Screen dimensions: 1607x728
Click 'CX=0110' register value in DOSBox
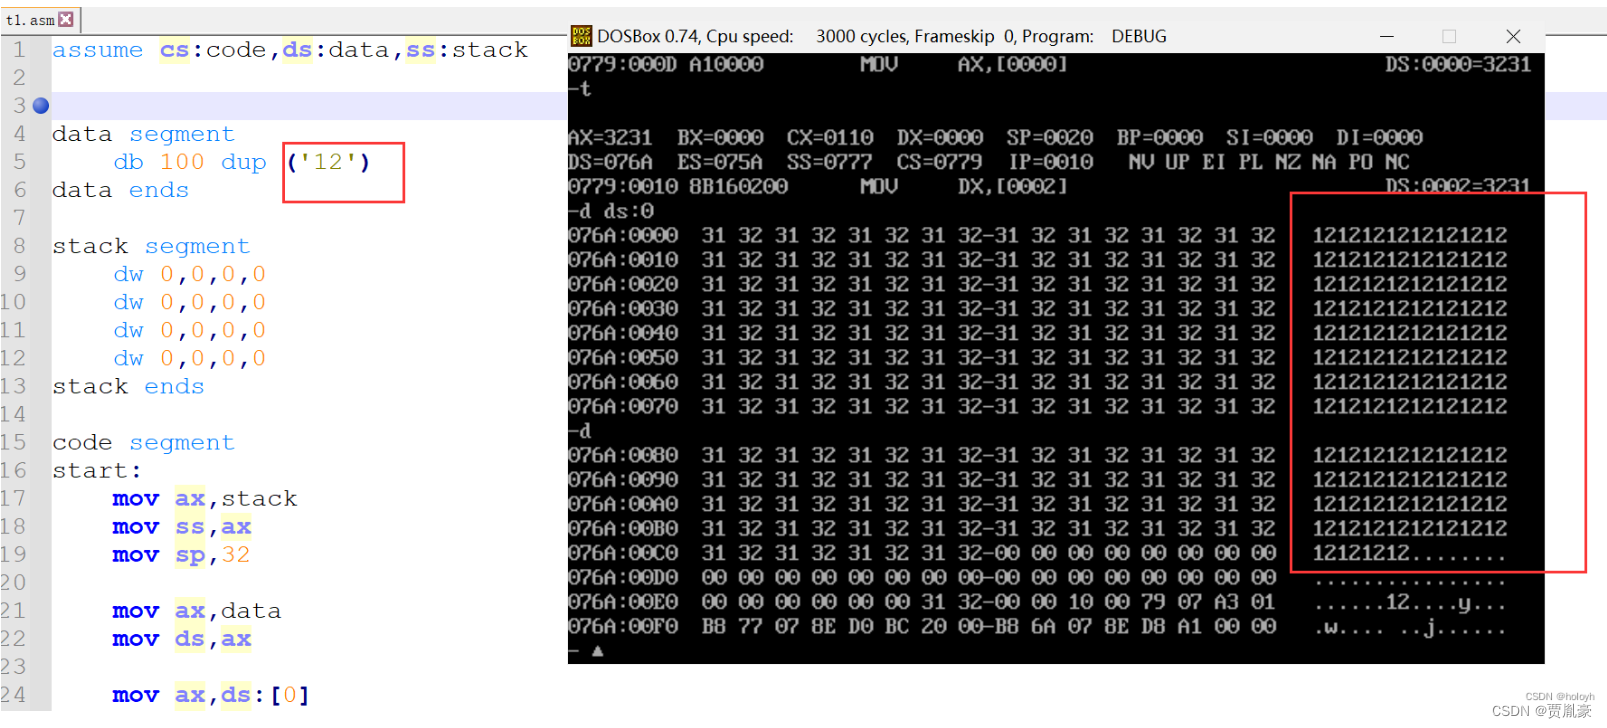[830, 137]
